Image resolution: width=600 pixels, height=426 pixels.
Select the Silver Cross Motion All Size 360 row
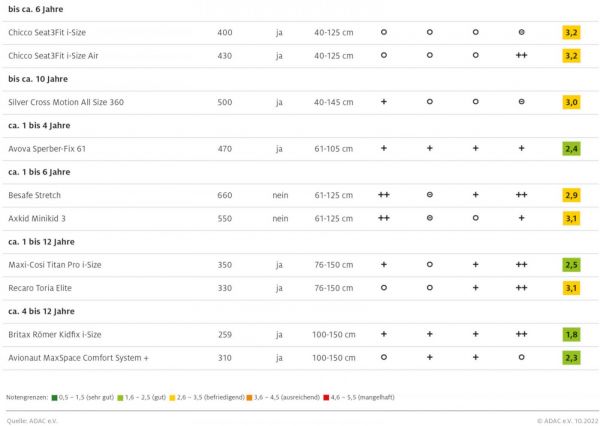66,102
